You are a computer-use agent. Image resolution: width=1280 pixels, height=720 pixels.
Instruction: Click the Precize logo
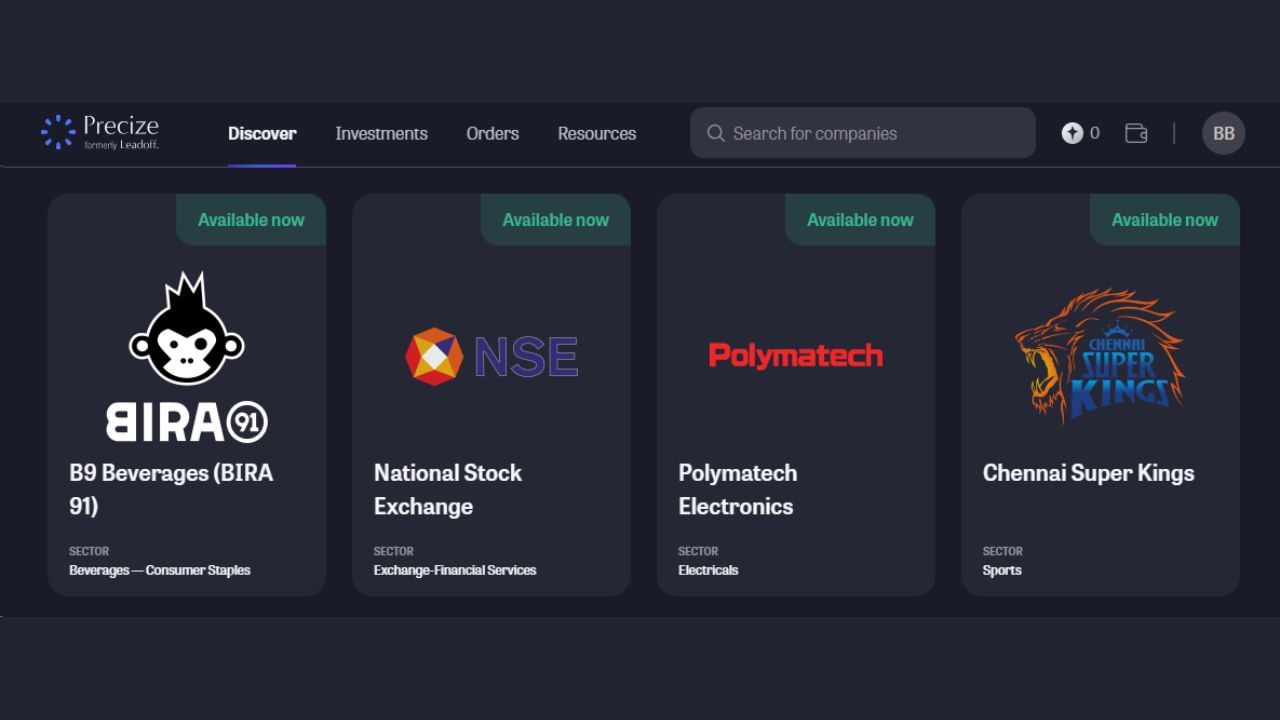pos(100,132)
